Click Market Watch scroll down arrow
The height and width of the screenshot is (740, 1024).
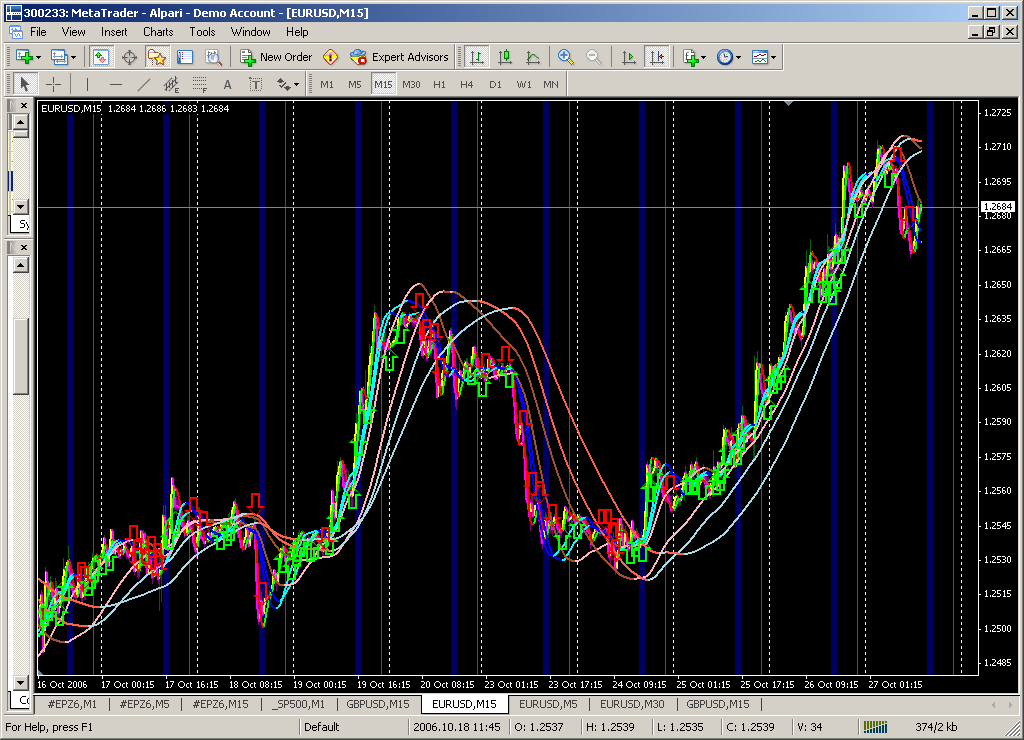[x=21, y=206]
